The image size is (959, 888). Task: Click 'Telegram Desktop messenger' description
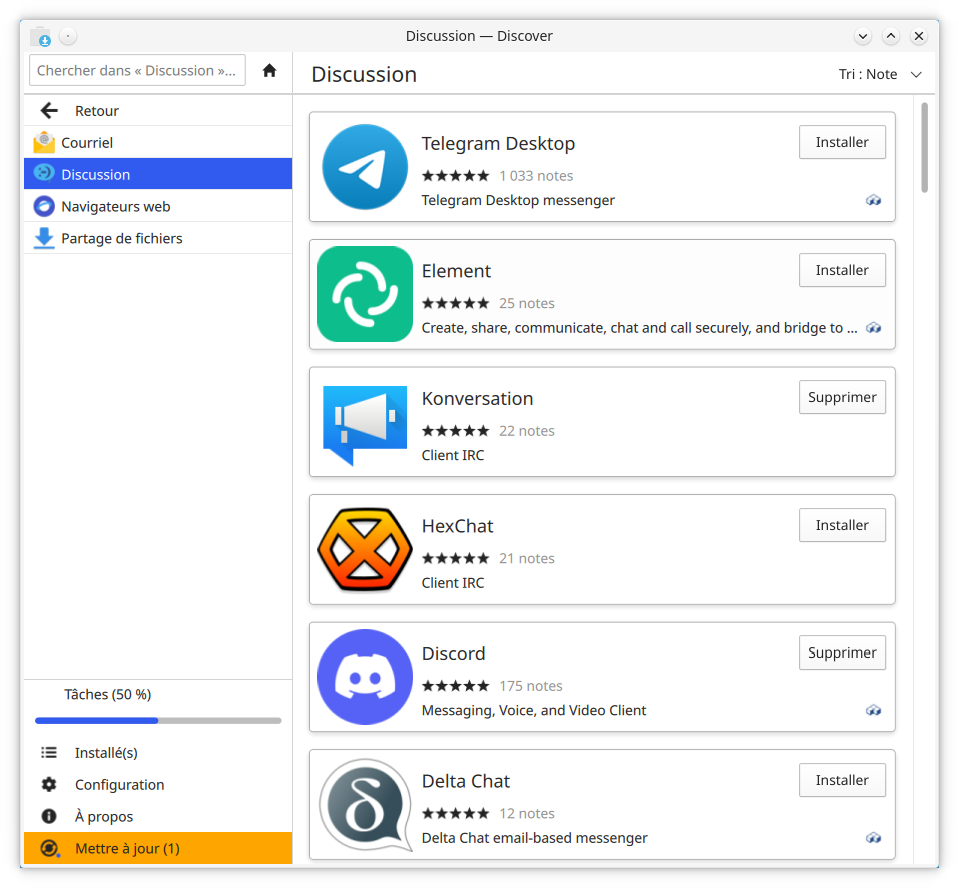pyautogui.click(x=518, y=200)
